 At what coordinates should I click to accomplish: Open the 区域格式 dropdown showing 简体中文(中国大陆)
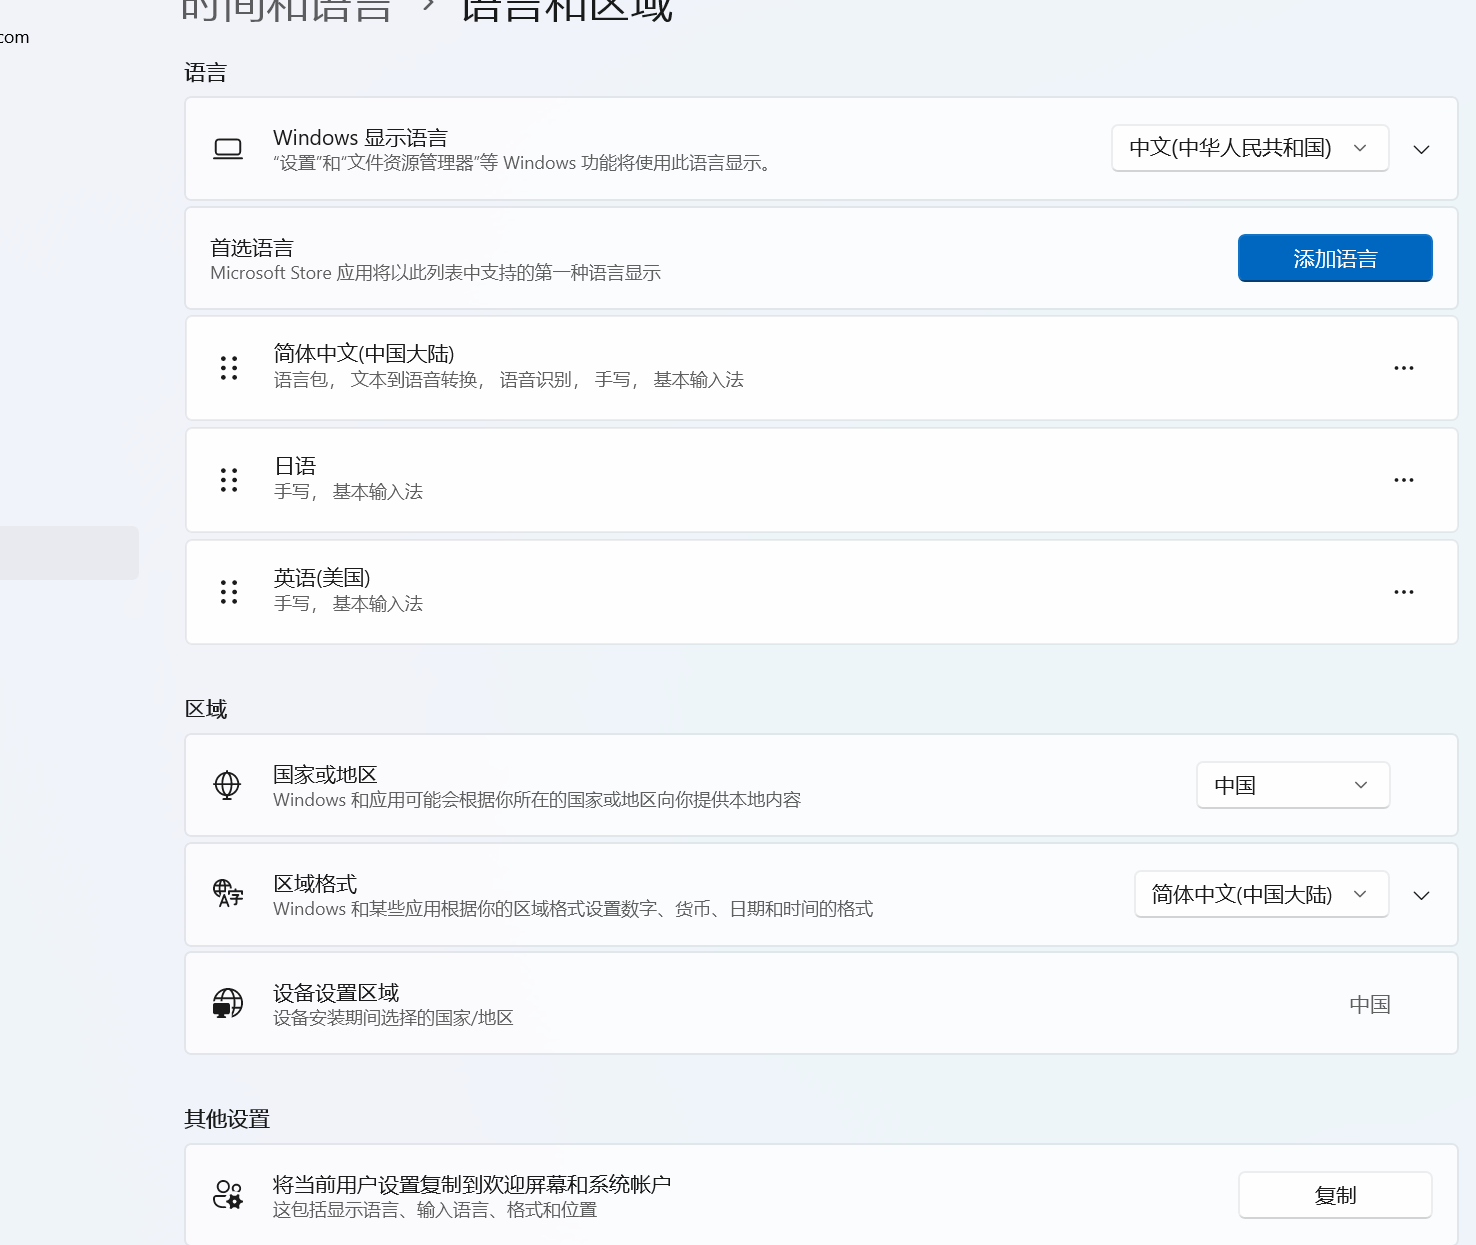pyautogui.click(x=1260, y=894)
